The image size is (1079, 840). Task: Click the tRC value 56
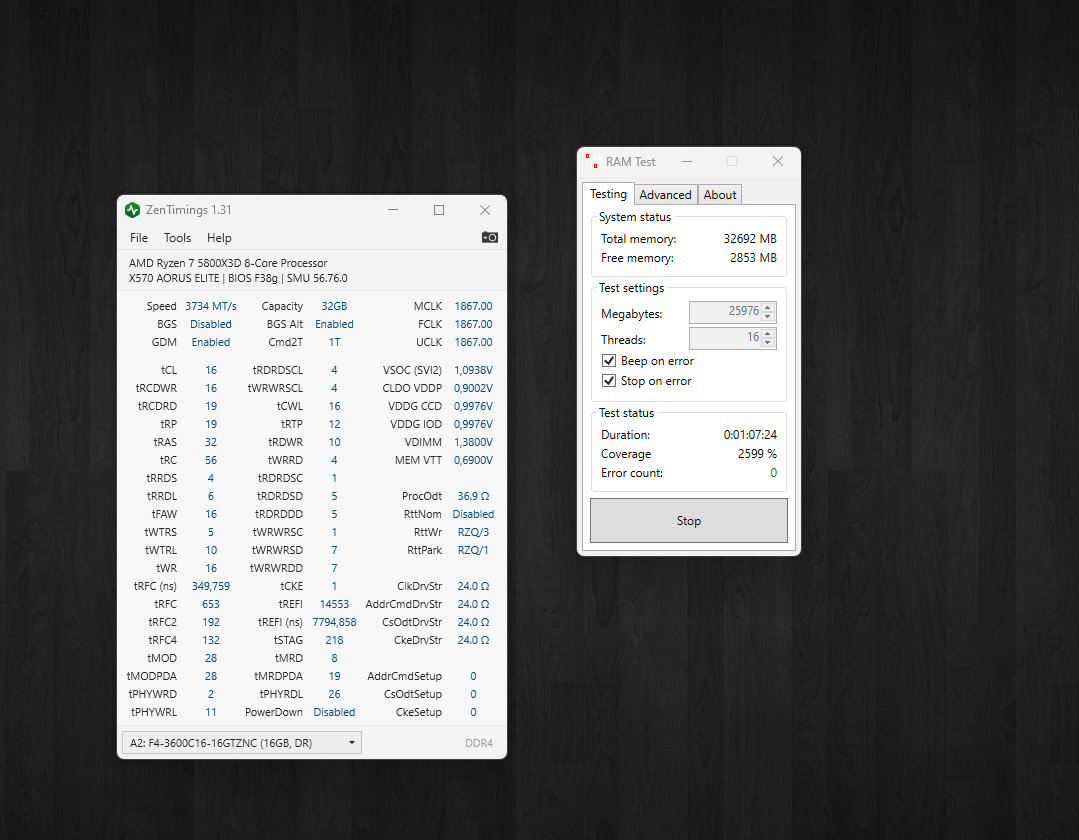(x=211, y=460)
